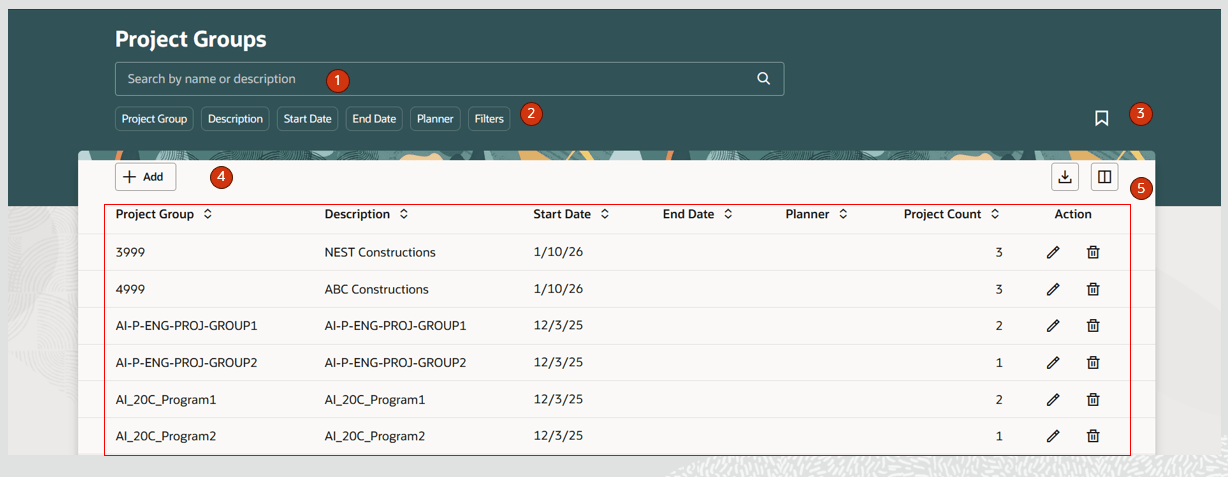Edit the AI-P-ENG-PROJ-GROUP1 row
Image resolution: width=1228 pixels, height=477 pixels.
pyautogui.click(x=1053, y=325)
